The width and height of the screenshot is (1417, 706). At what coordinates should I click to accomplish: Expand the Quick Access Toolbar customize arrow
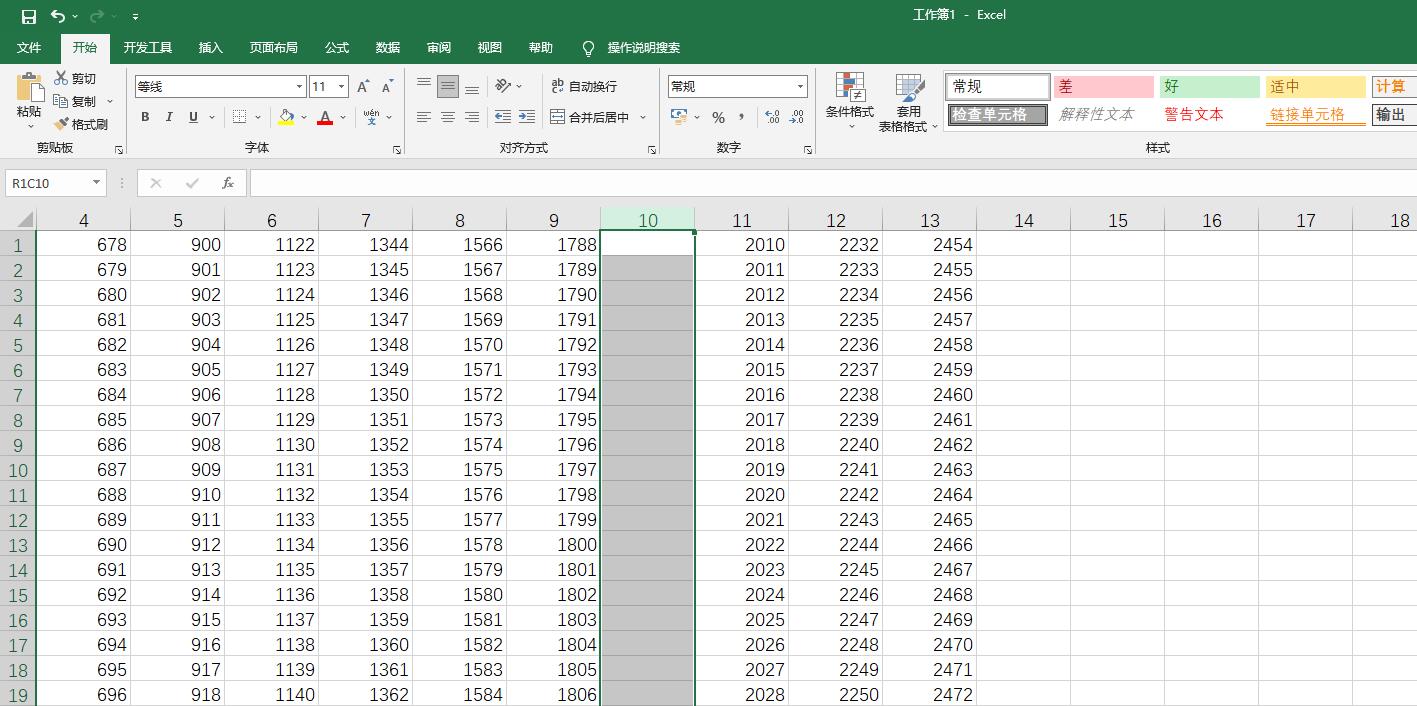[x=135, y=16]
